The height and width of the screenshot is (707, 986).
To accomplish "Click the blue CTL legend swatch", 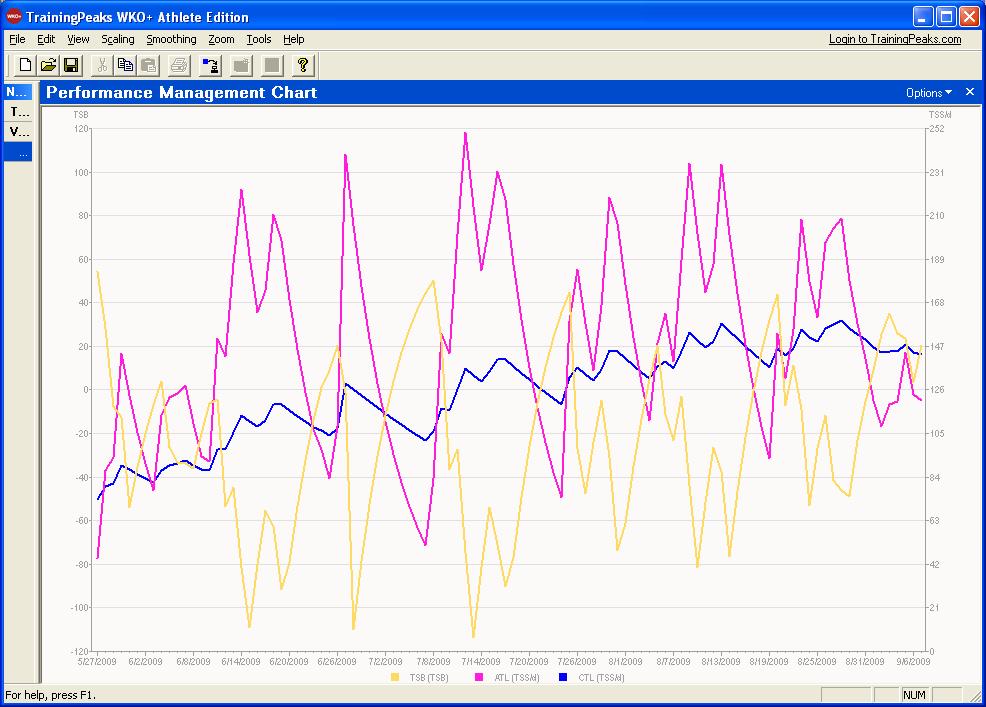I will (x=563, y=678).
